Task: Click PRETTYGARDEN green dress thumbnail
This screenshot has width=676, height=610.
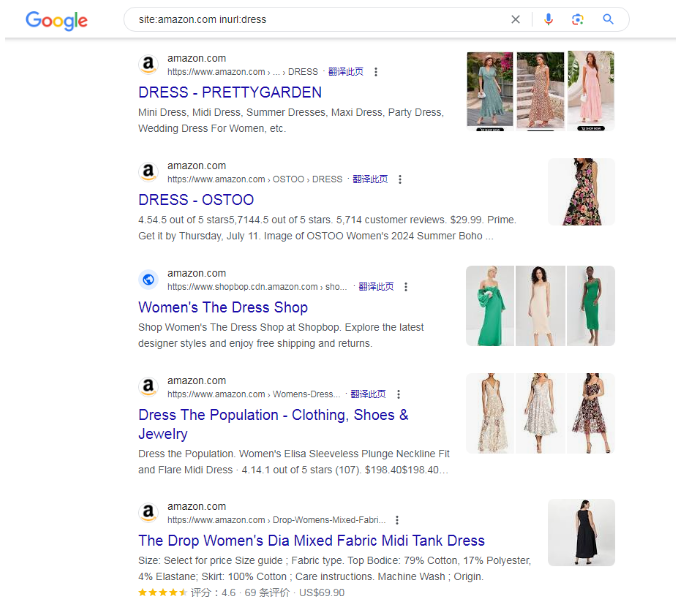Action: click(490, 91)
